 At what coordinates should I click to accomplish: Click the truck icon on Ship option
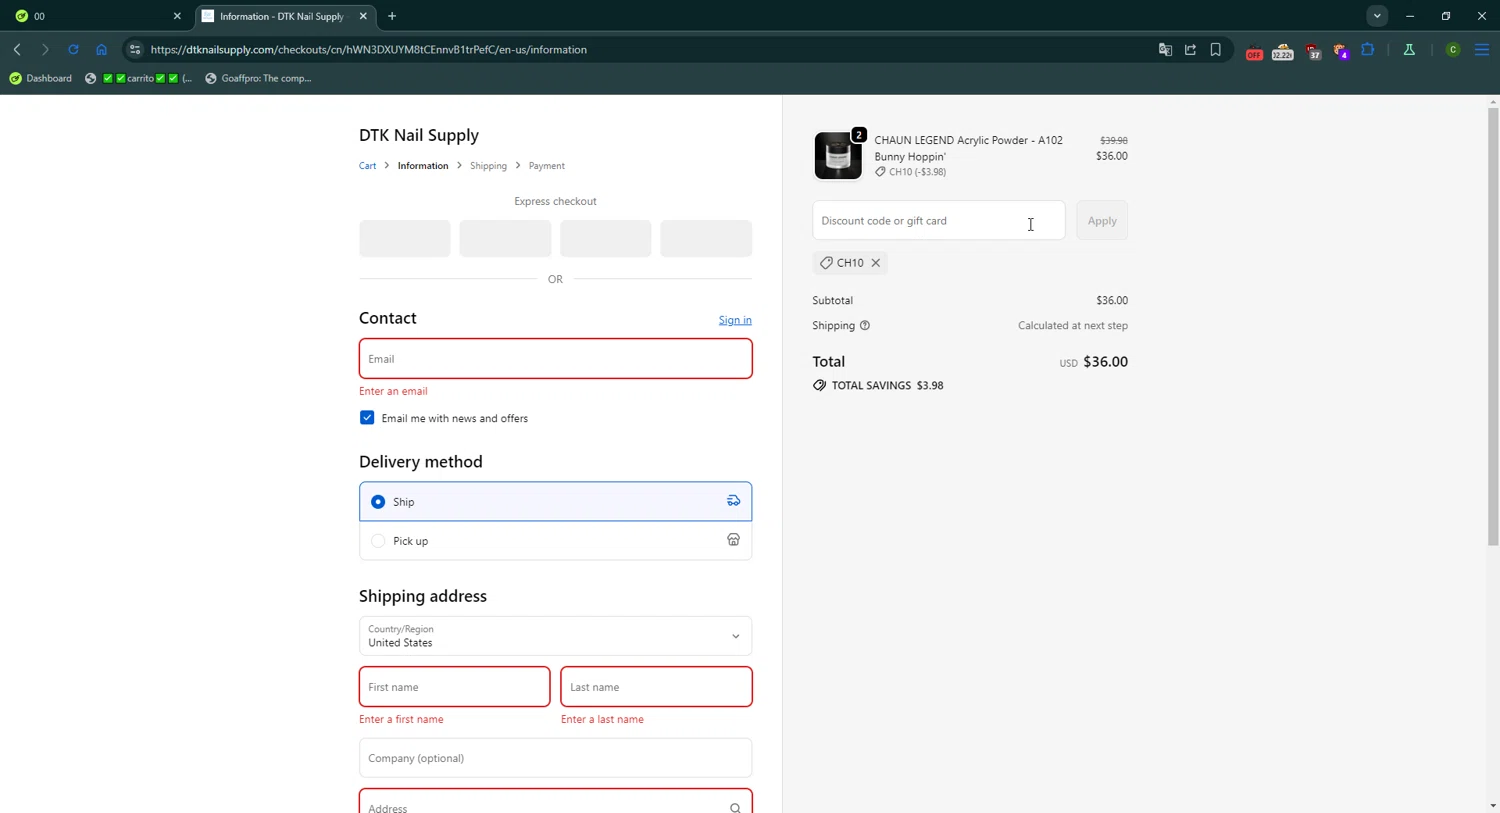733,501
